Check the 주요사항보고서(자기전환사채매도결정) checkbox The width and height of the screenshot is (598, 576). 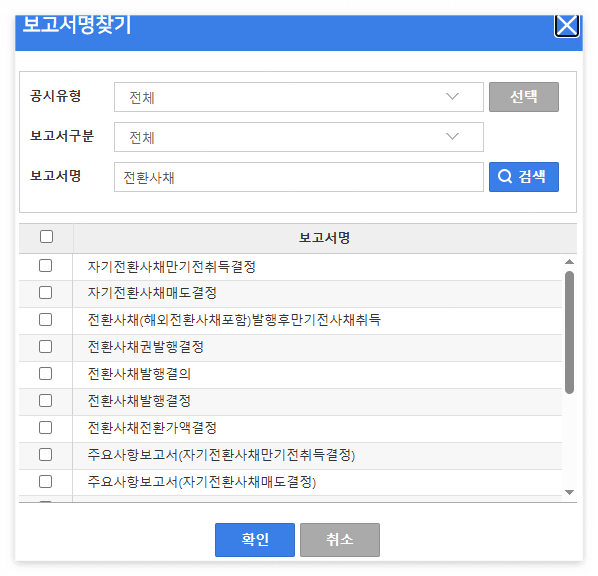pyautogui.click(x=45, y=482)
